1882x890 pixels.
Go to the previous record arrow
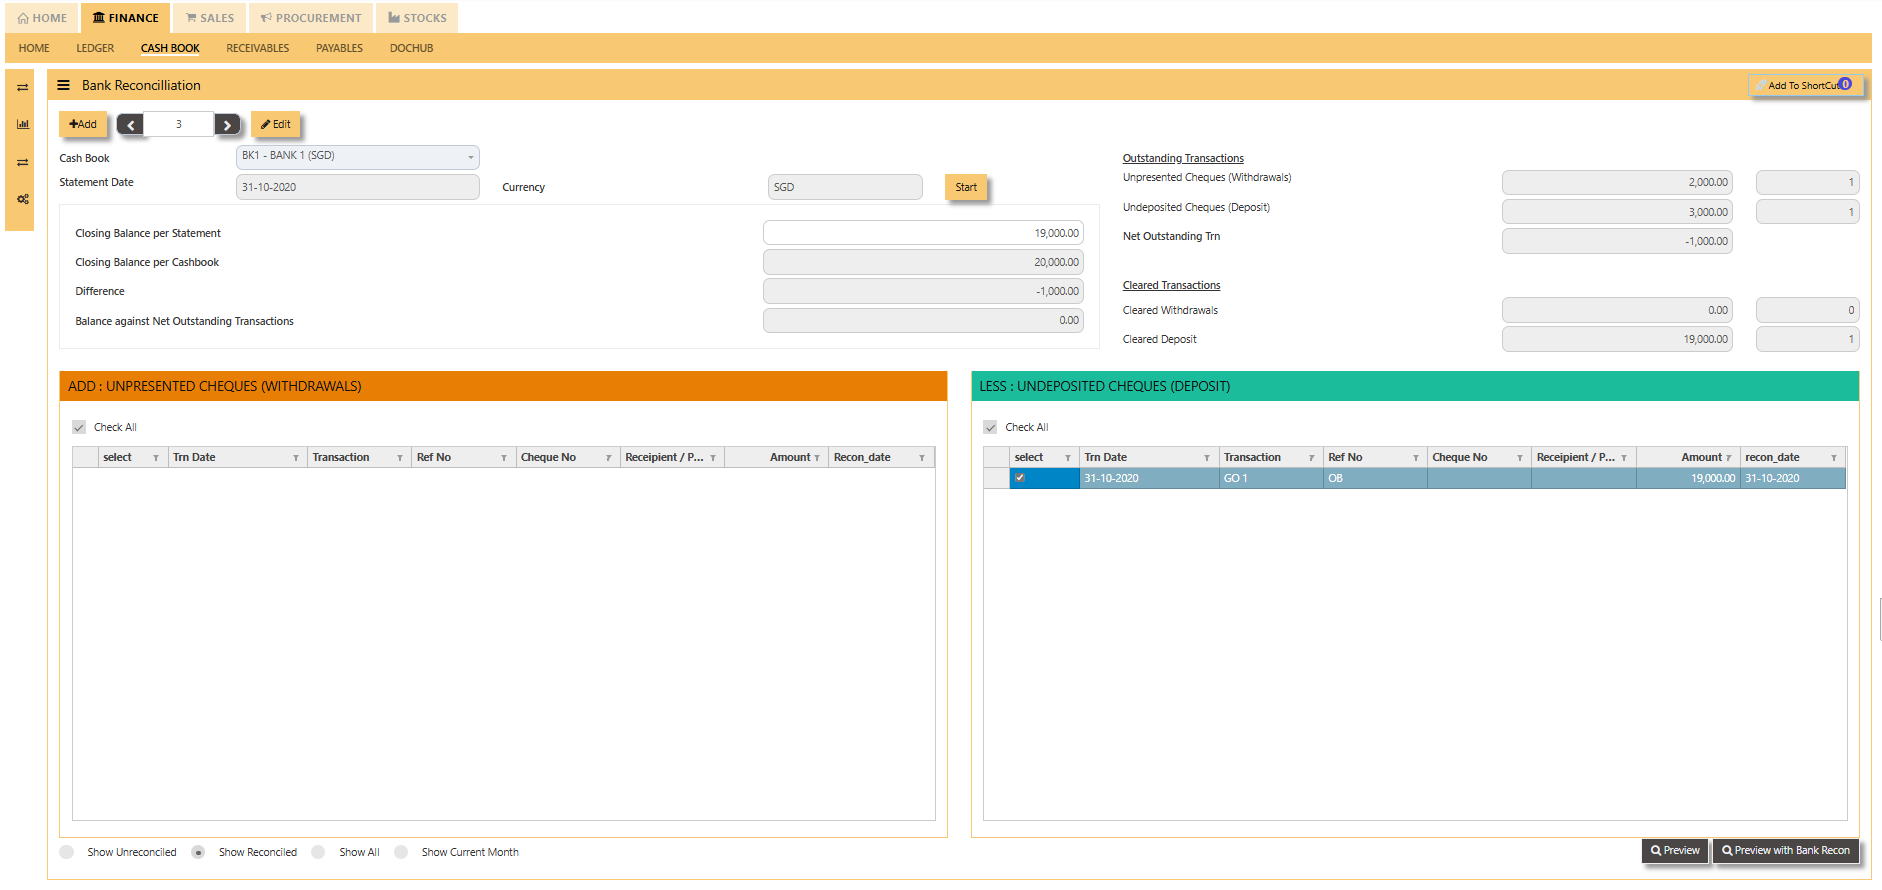coord(130,125)
